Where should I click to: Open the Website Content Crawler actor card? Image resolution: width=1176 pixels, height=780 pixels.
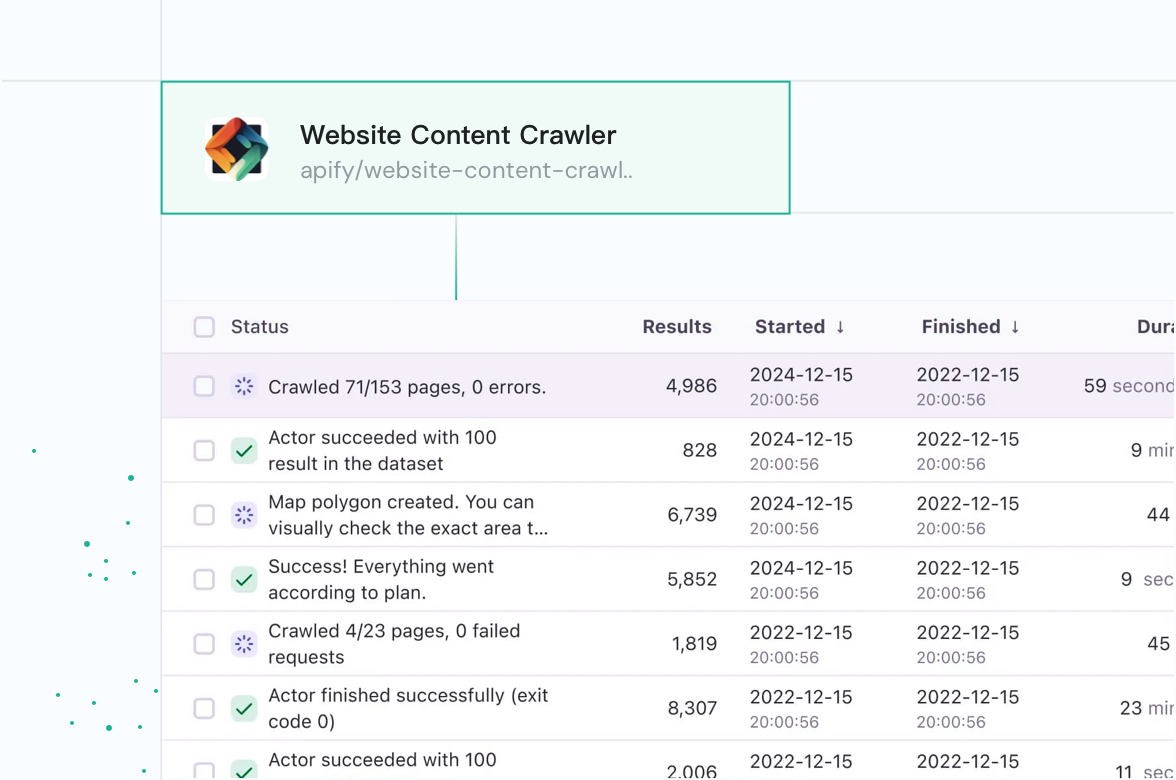pos(475,147)
